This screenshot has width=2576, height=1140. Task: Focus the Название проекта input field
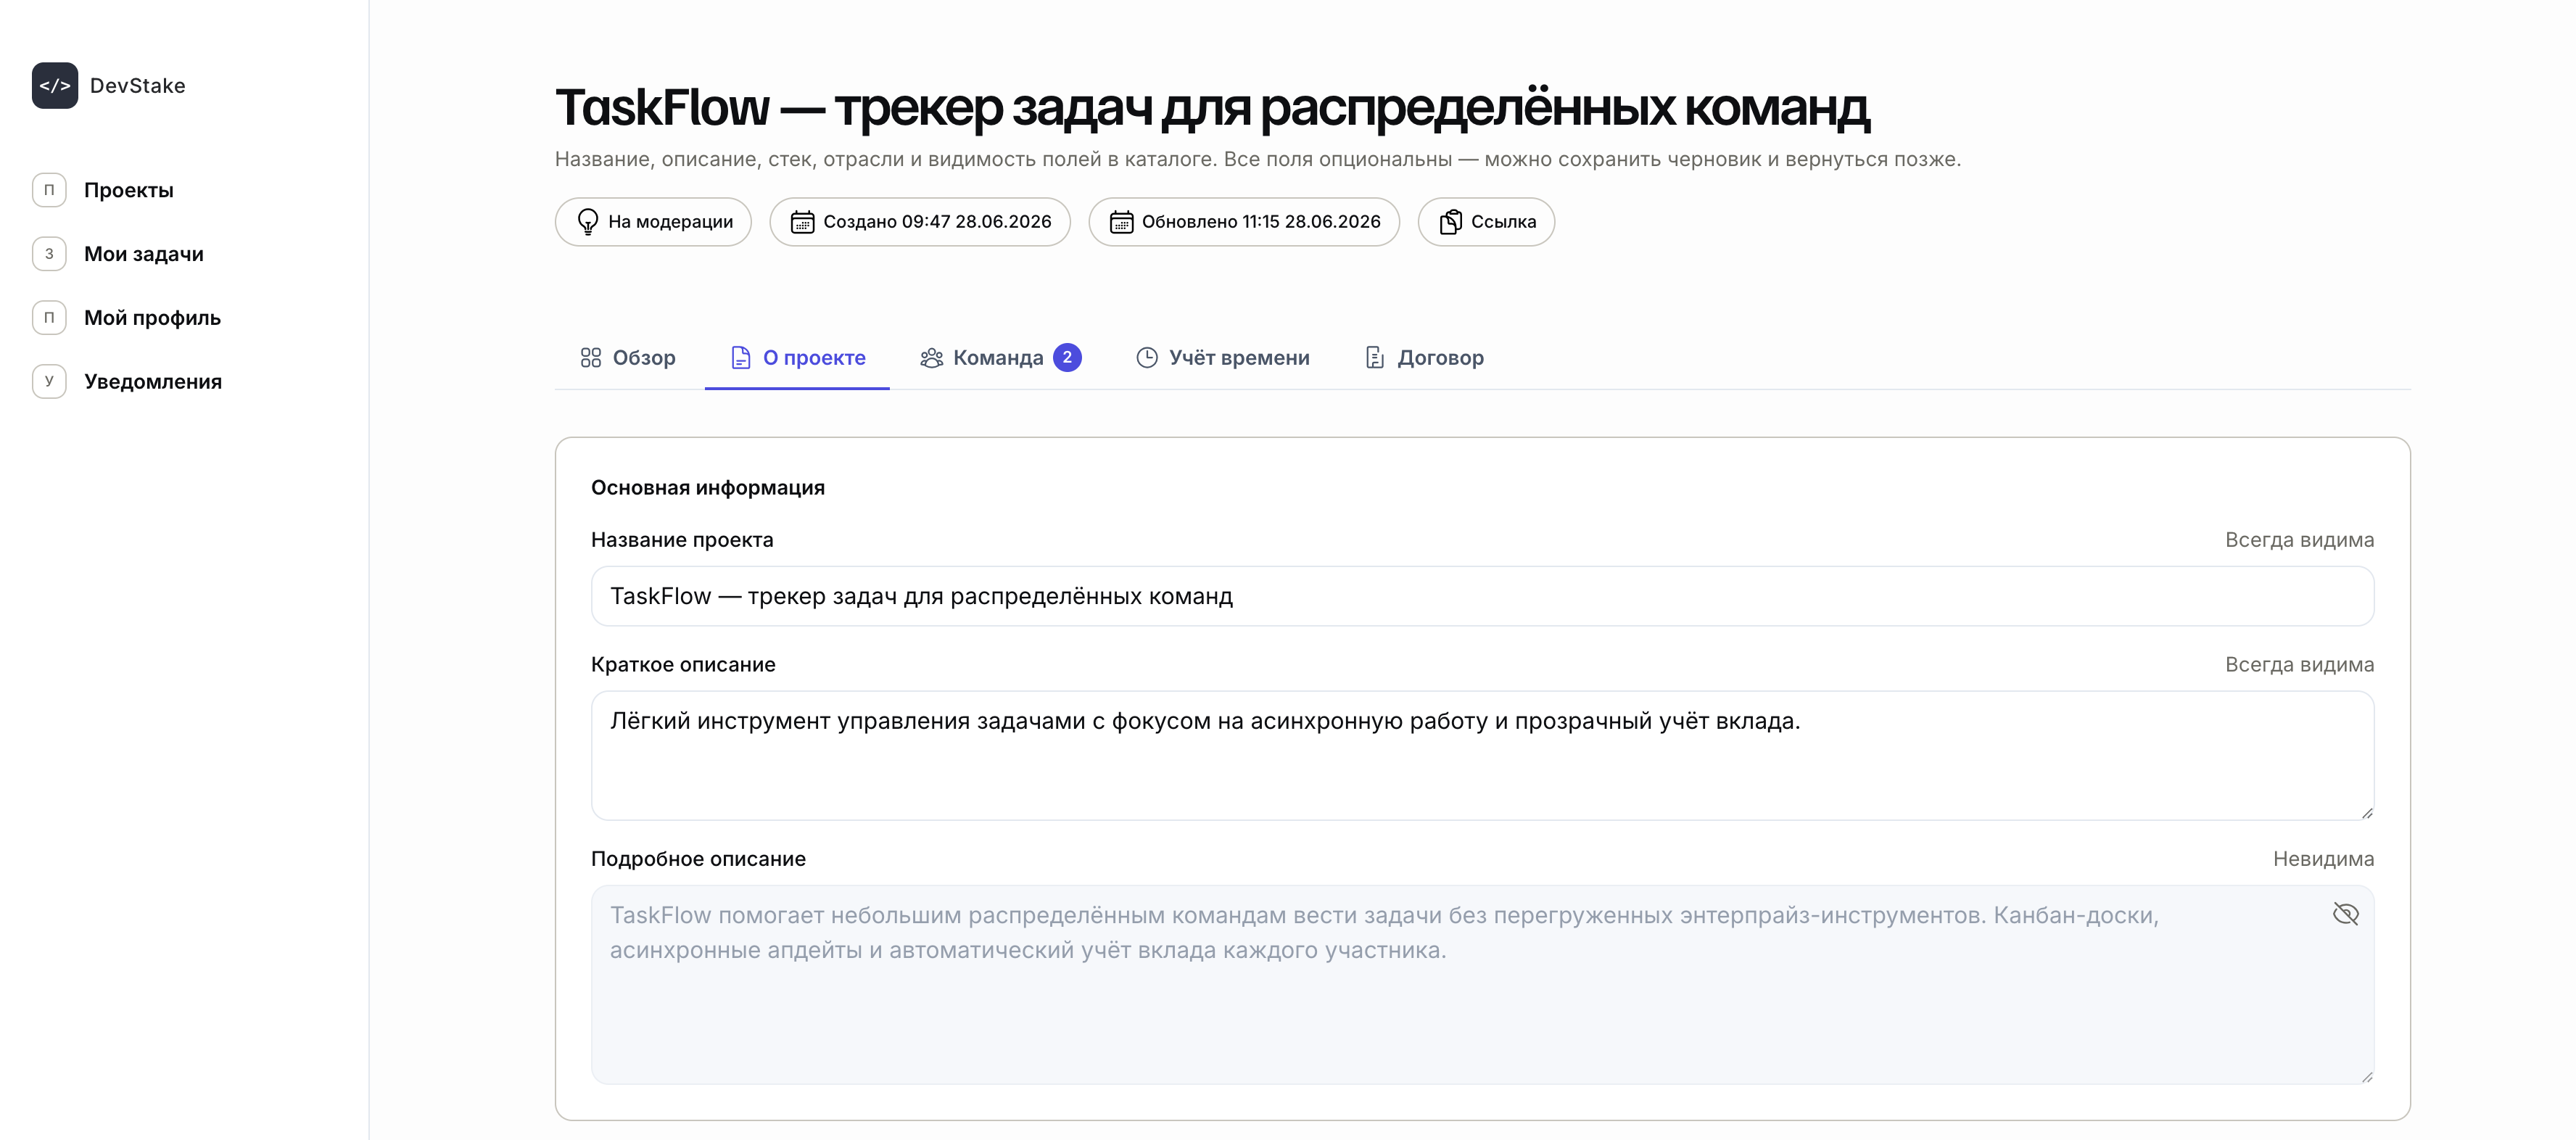click(x=1482, y=597)
